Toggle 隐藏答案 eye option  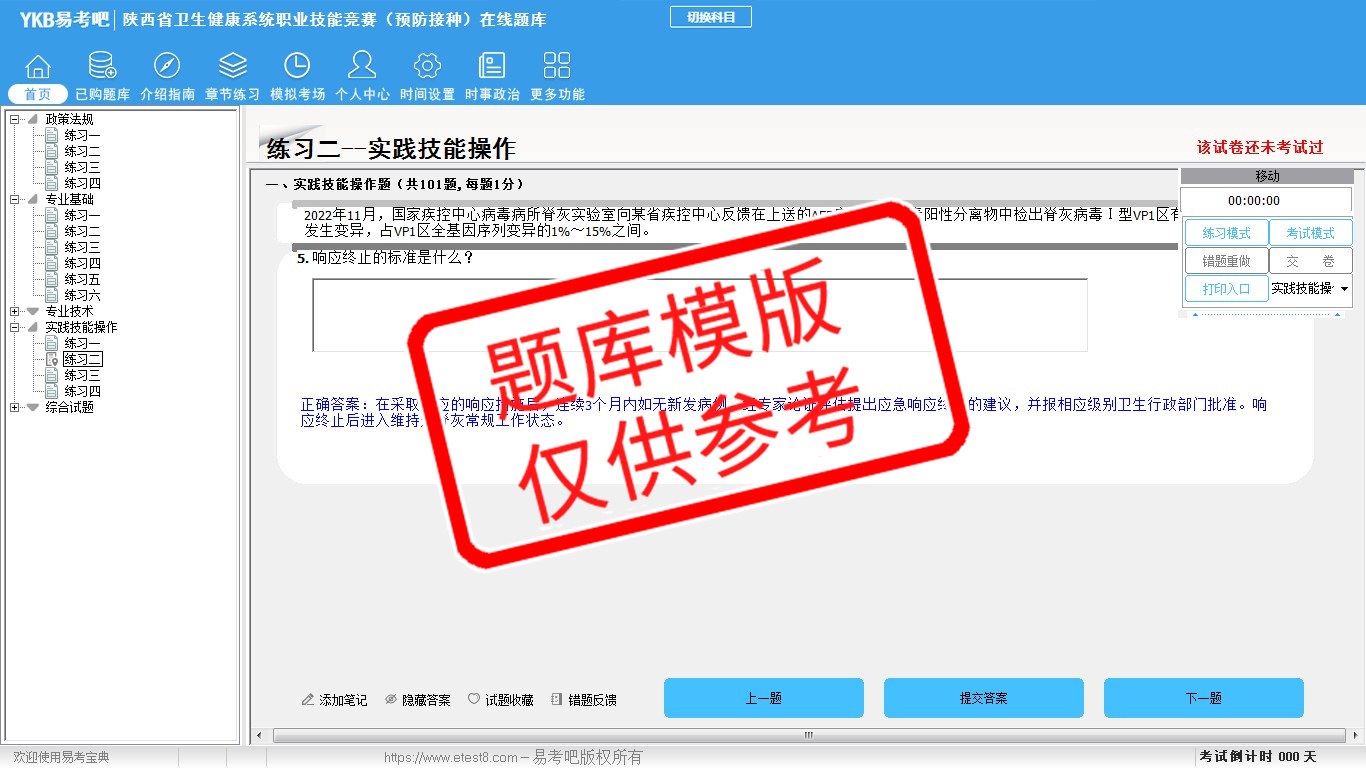pyautogui.click(x=417, y=700)
